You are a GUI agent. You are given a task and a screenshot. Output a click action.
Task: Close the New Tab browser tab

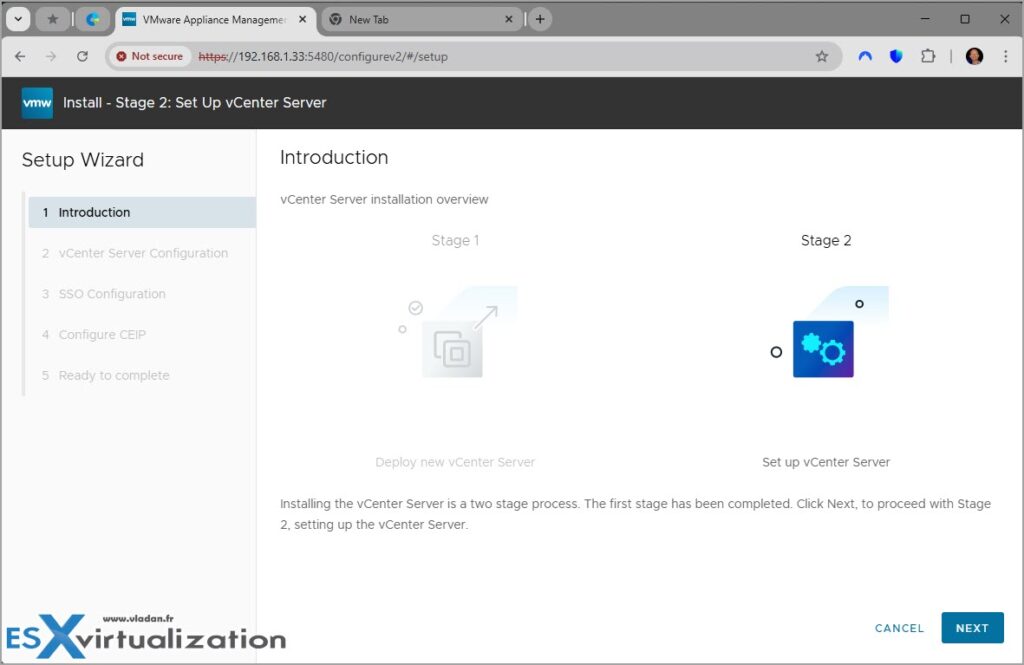tap(509, 18)
